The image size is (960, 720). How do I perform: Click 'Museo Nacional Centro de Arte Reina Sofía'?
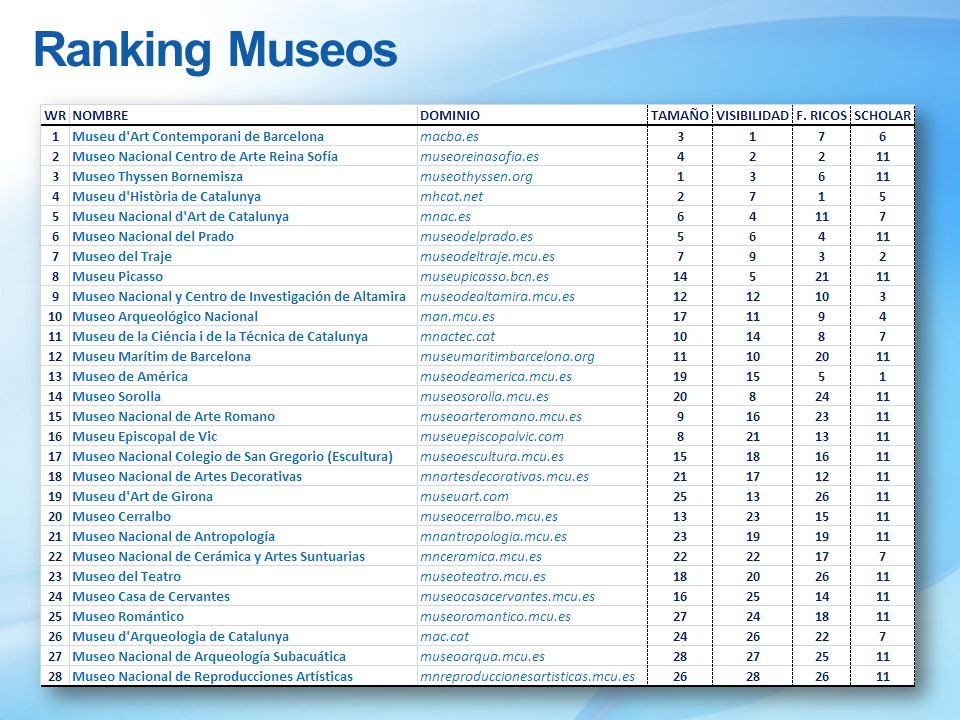click(x=205, y=157)
